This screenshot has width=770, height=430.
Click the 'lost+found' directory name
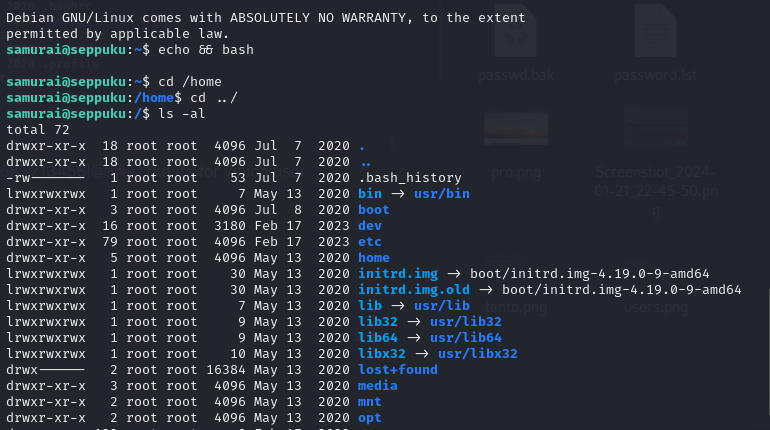[x=398, y=369]
